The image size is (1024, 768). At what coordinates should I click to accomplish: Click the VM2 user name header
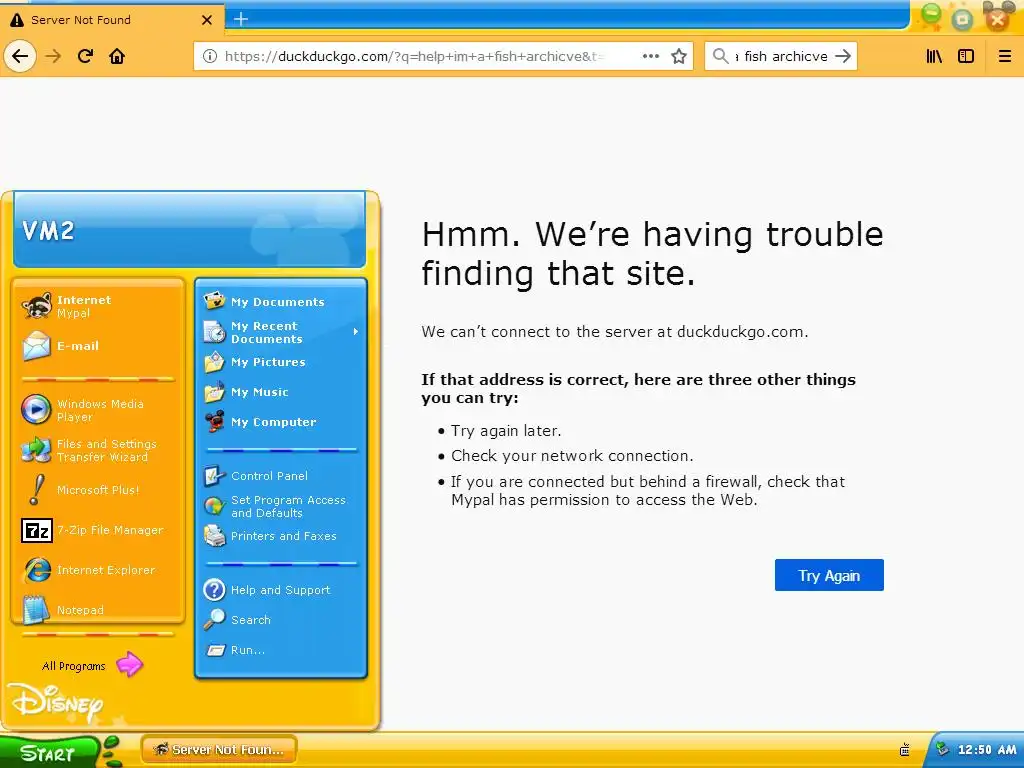(x=48, y=231)
